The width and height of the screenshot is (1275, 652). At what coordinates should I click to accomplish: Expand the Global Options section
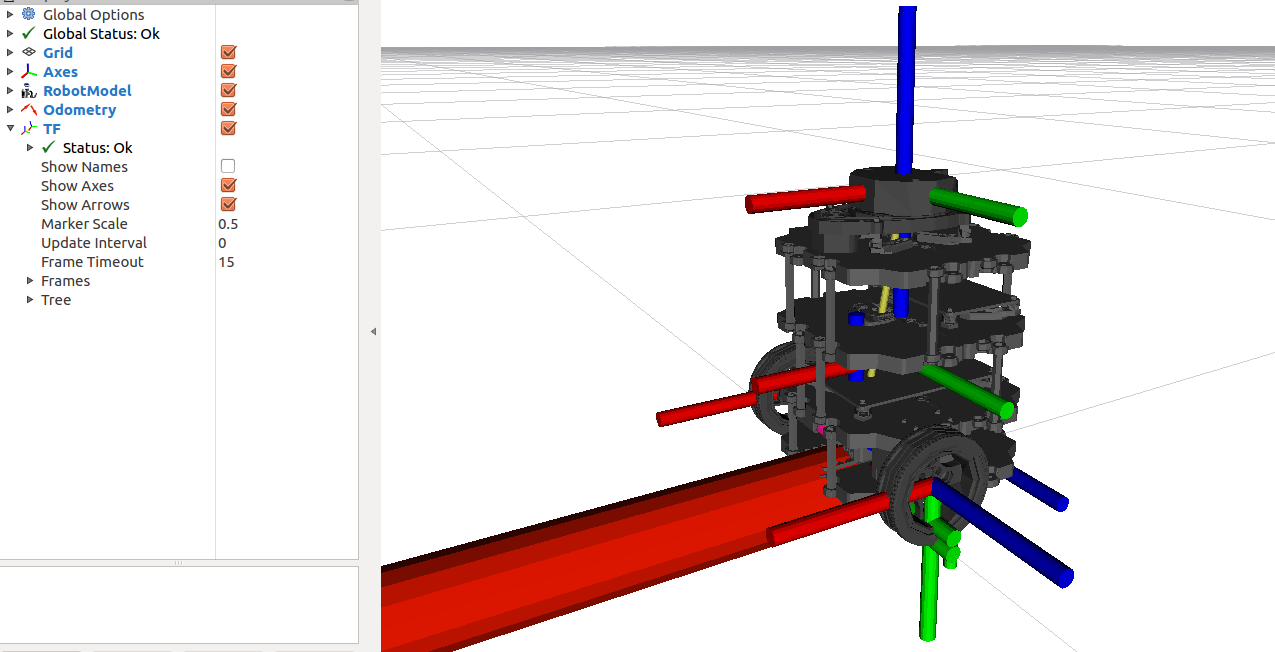pyautogui.click(x=10, y=14)
